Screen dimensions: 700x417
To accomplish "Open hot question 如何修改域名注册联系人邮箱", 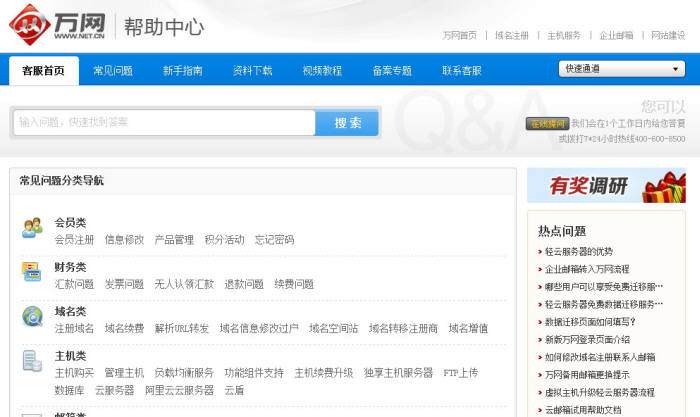I will click(x=600, y=357).
